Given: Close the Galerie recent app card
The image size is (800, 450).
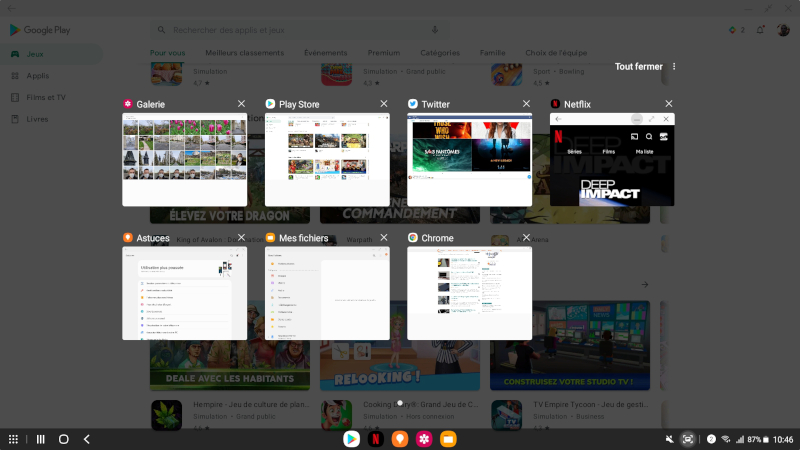Looking at the screenshot, I should tap(241, 104).
